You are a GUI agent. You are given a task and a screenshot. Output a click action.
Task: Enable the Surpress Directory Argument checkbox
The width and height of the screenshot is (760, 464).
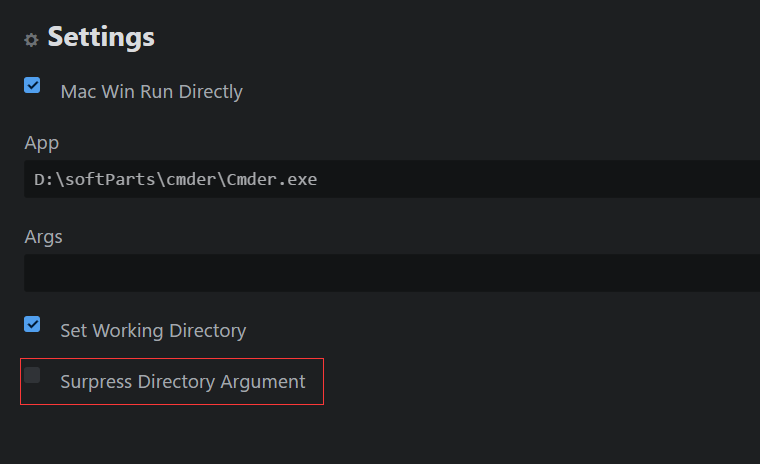[32, 375]
